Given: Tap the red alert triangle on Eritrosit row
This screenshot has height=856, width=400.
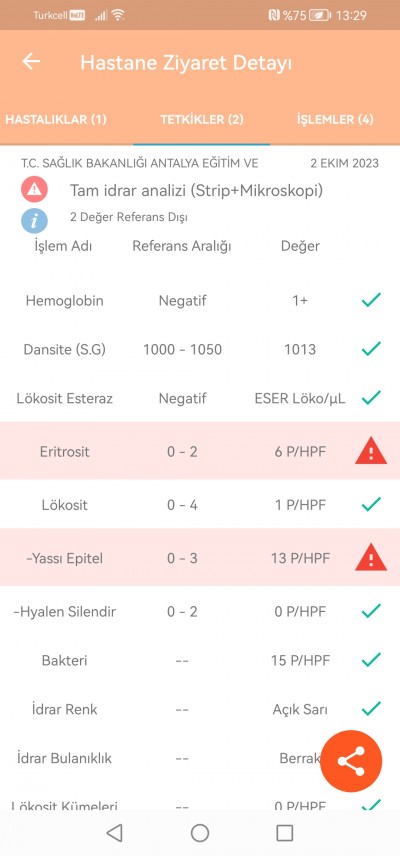Looking at the screenshot, I should click(371, 453).
